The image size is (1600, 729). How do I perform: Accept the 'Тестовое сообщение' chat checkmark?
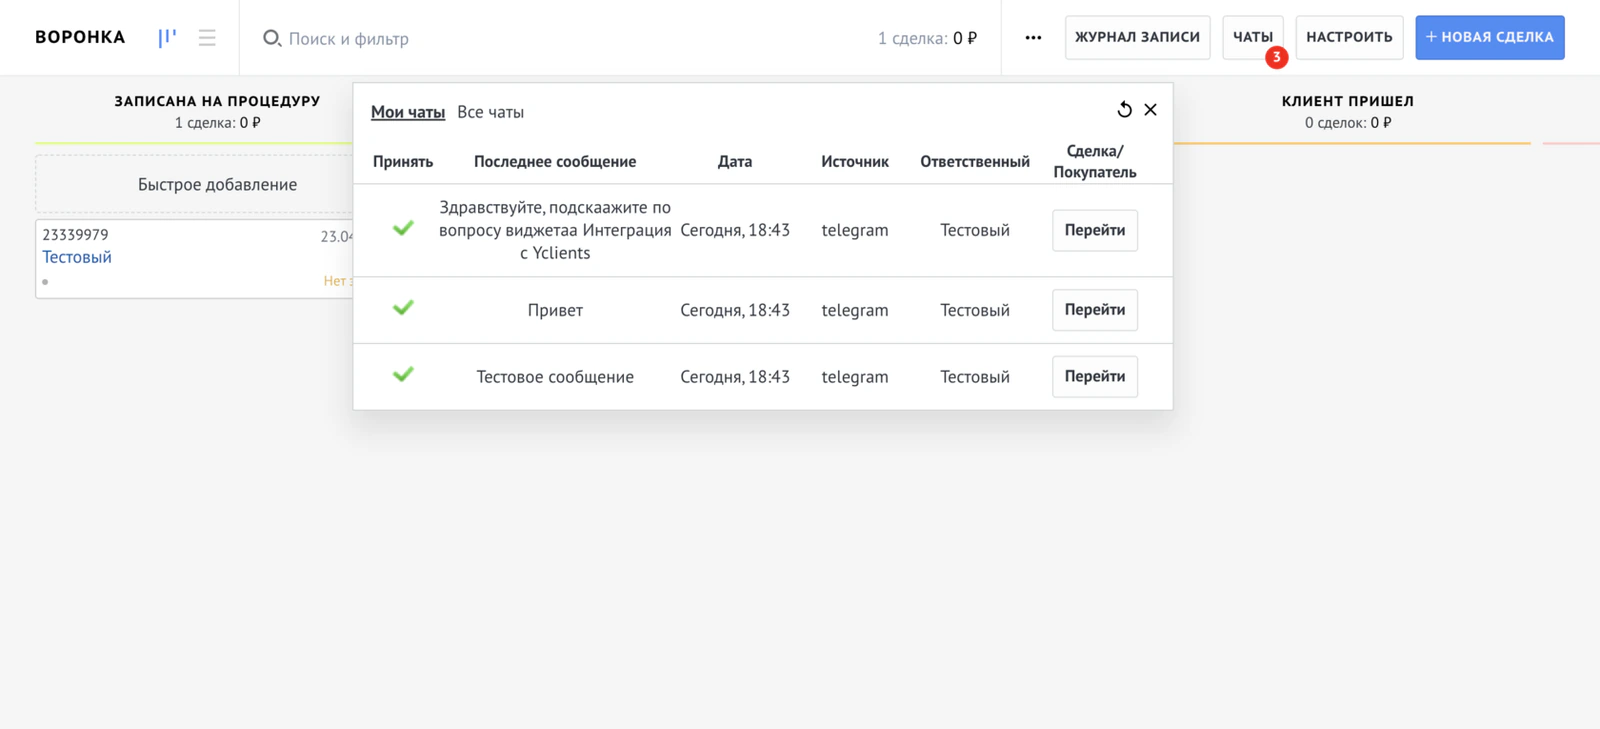point(403,375)
